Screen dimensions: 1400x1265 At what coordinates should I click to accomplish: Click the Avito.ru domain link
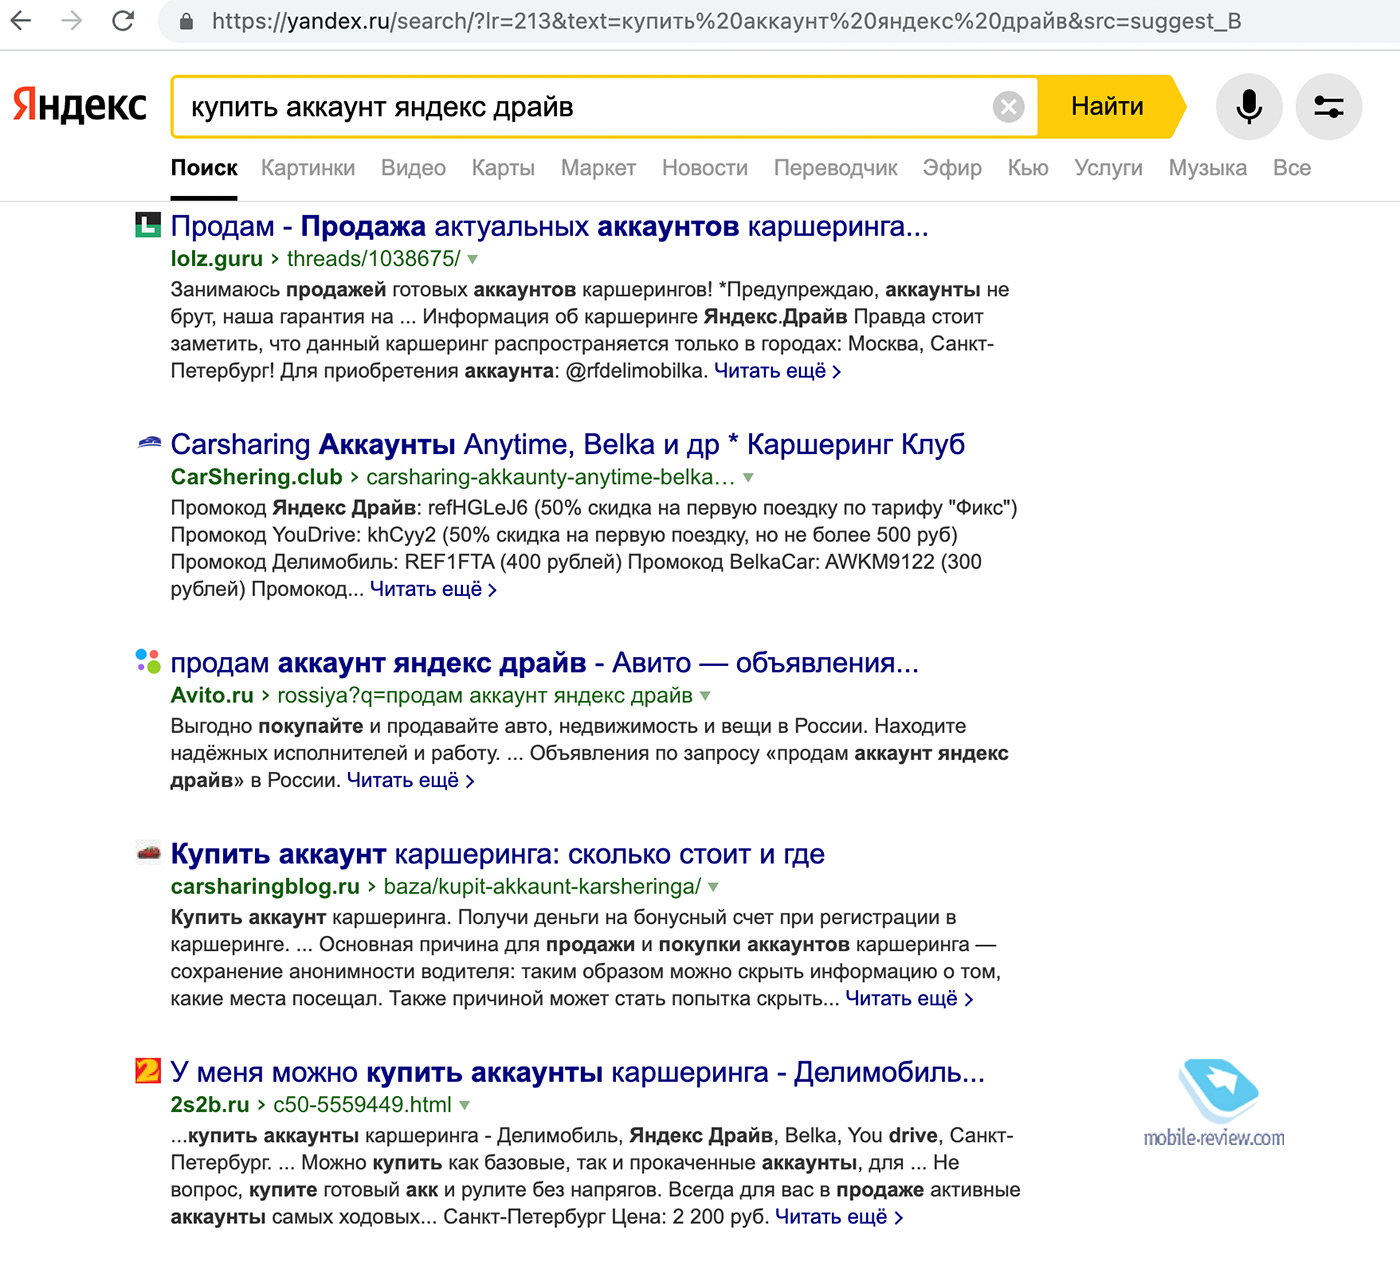coord(212,695)
